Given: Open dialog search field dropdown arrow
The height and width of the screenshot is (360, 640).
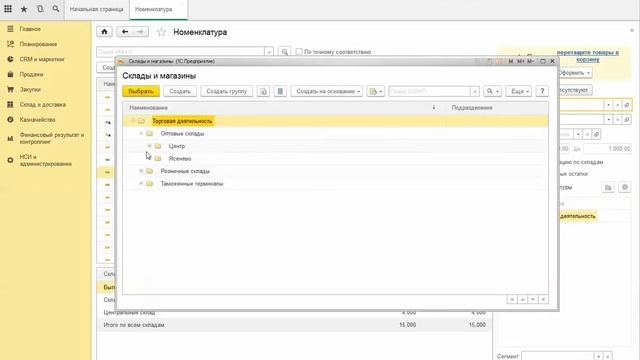Looking at the screenshot, I should click(474, 91).
